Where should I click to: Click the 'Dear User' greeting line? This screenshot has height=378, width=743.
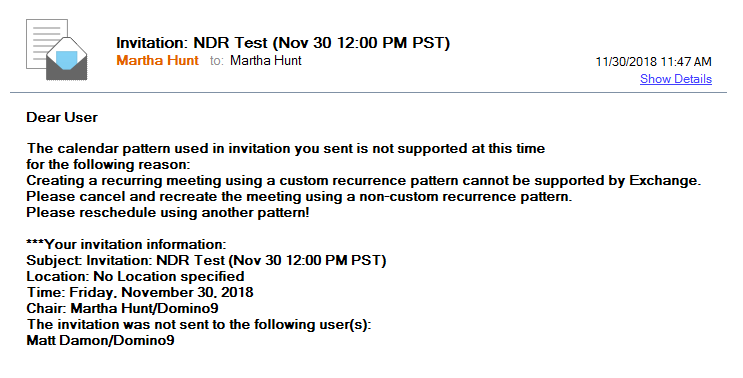(x=62, y=117)
